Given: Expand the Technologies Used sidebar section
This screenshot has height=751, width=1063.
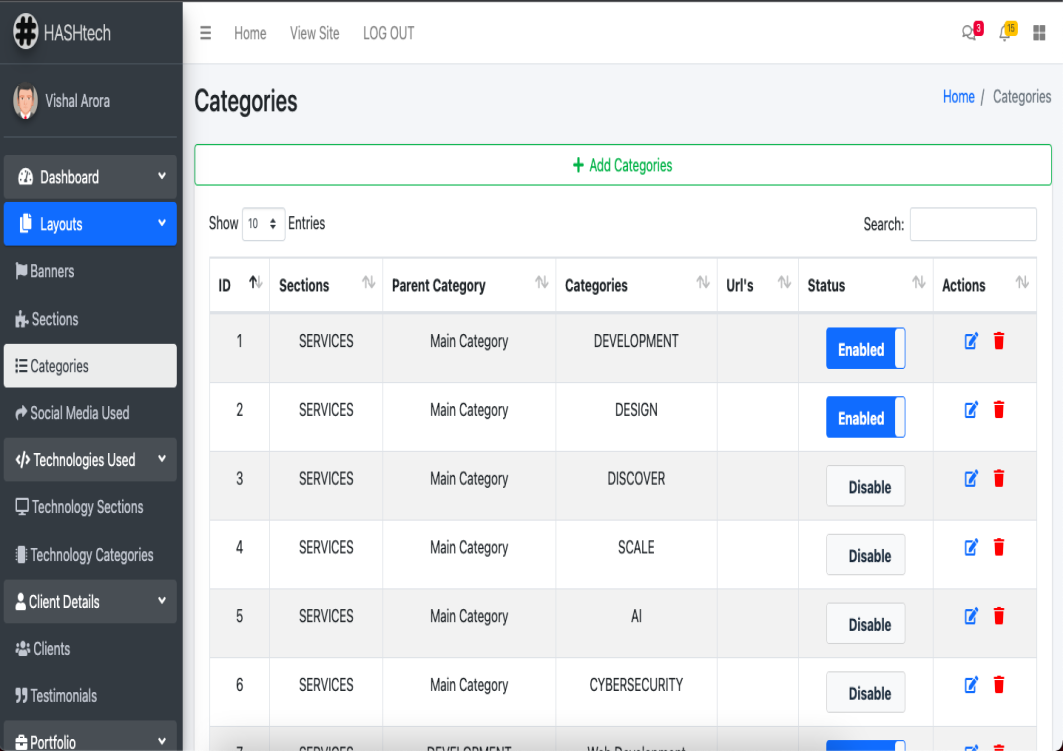Looking at the screenshot, I should point(90,460).
